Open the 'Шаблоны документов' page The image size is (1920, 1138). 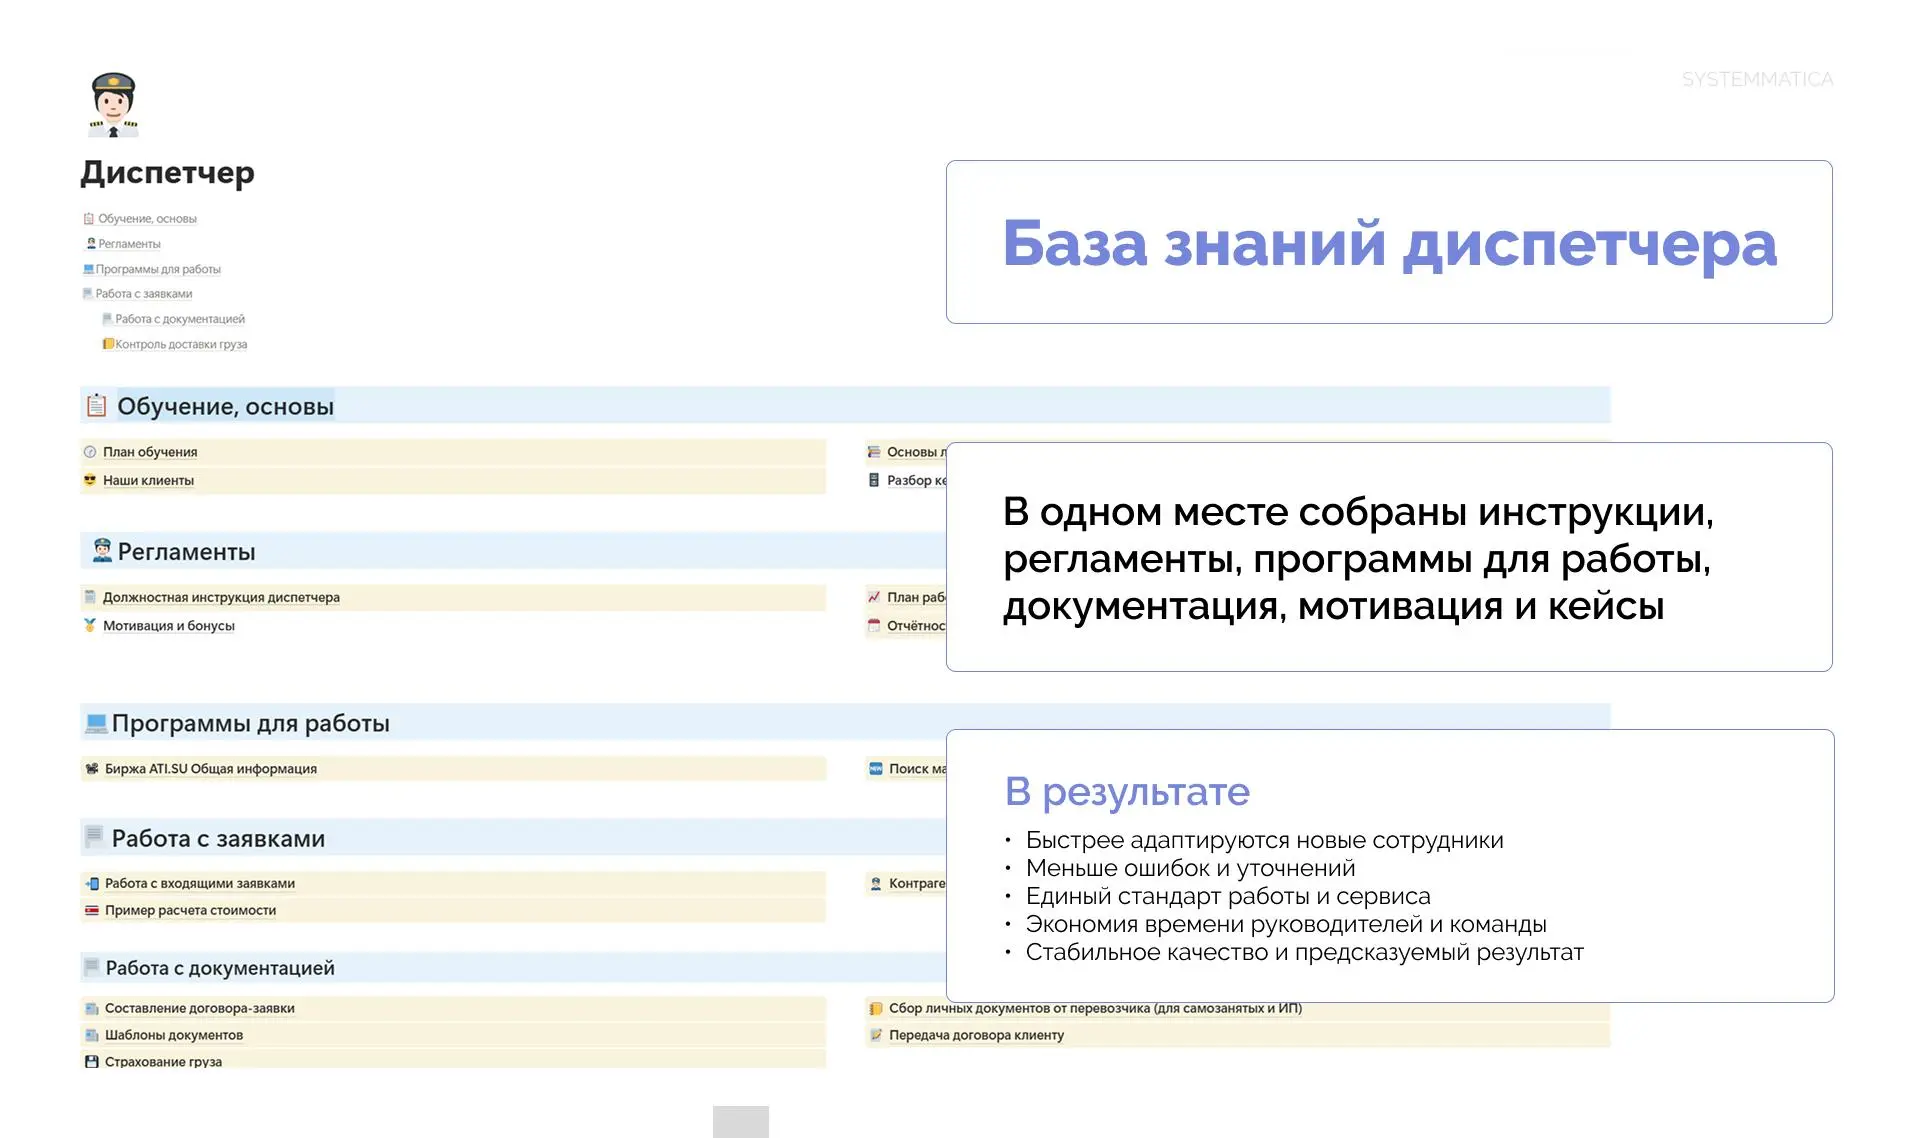(174, 1035)
